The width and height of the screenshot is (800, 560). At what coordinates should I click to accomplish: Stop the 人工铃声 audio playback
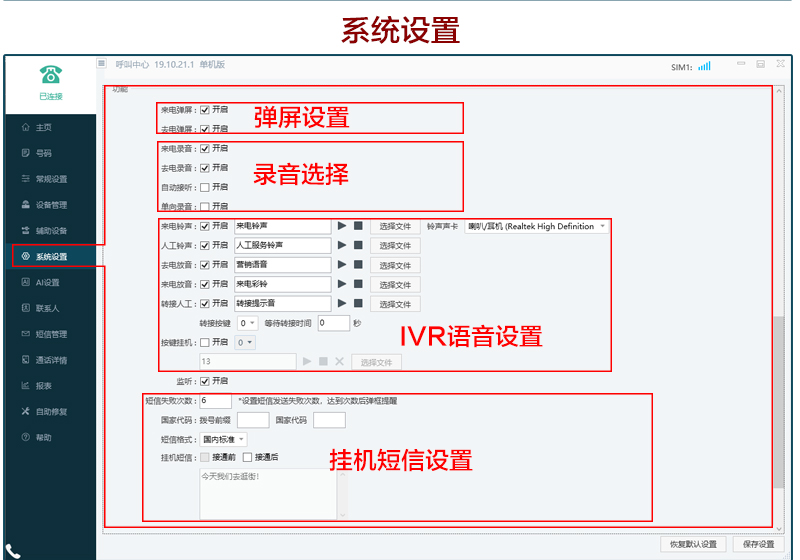(357, 245)
